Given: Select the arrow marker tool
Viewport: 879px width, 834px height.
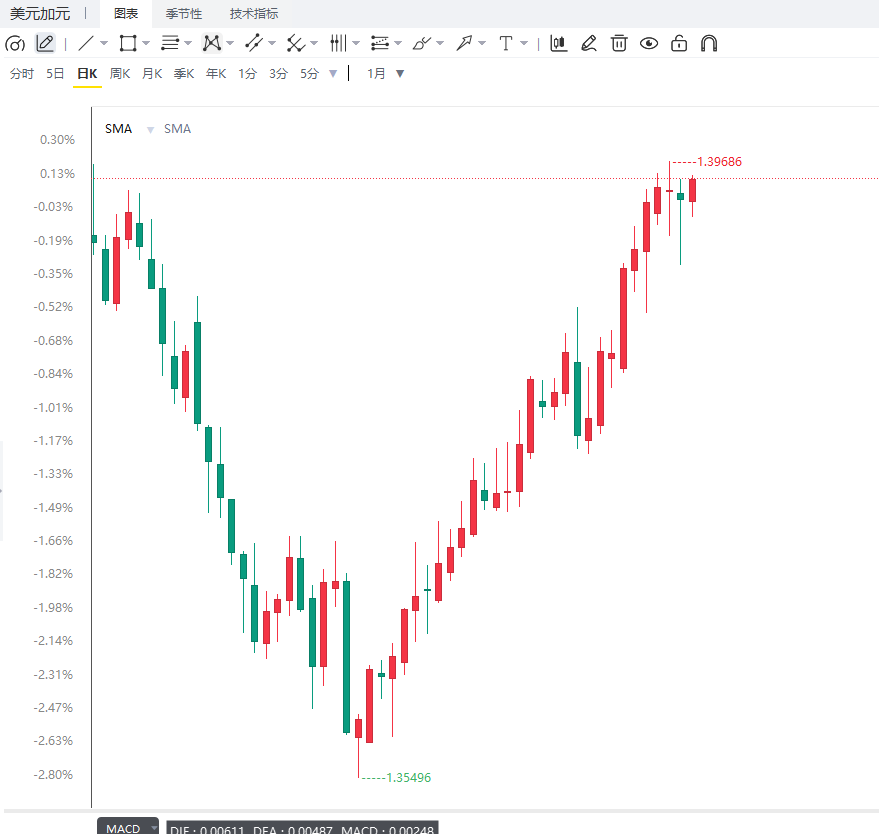Looking at the screenshot, I should tap(464, 43).
